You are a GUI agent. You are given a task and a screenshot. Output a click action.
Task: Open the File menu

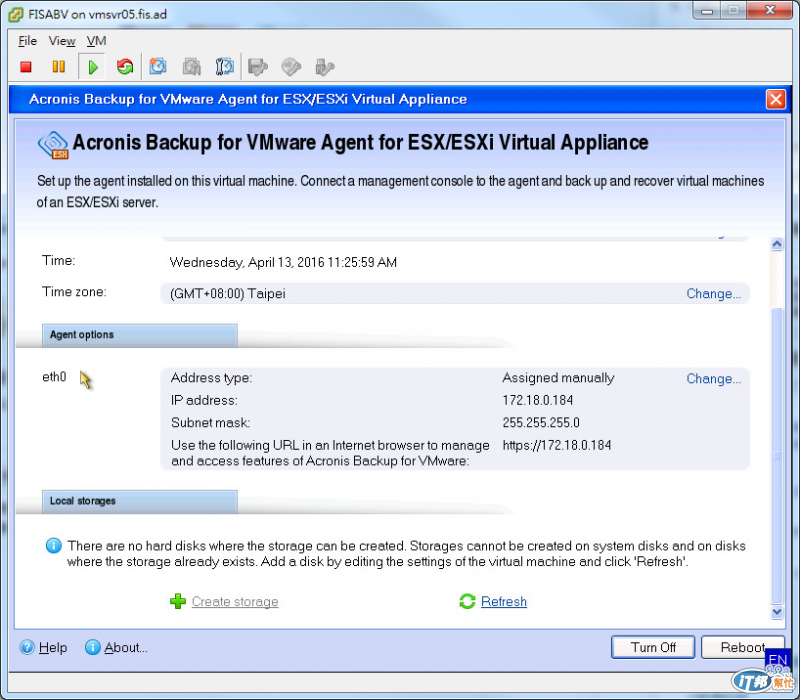tap(28, 41)
